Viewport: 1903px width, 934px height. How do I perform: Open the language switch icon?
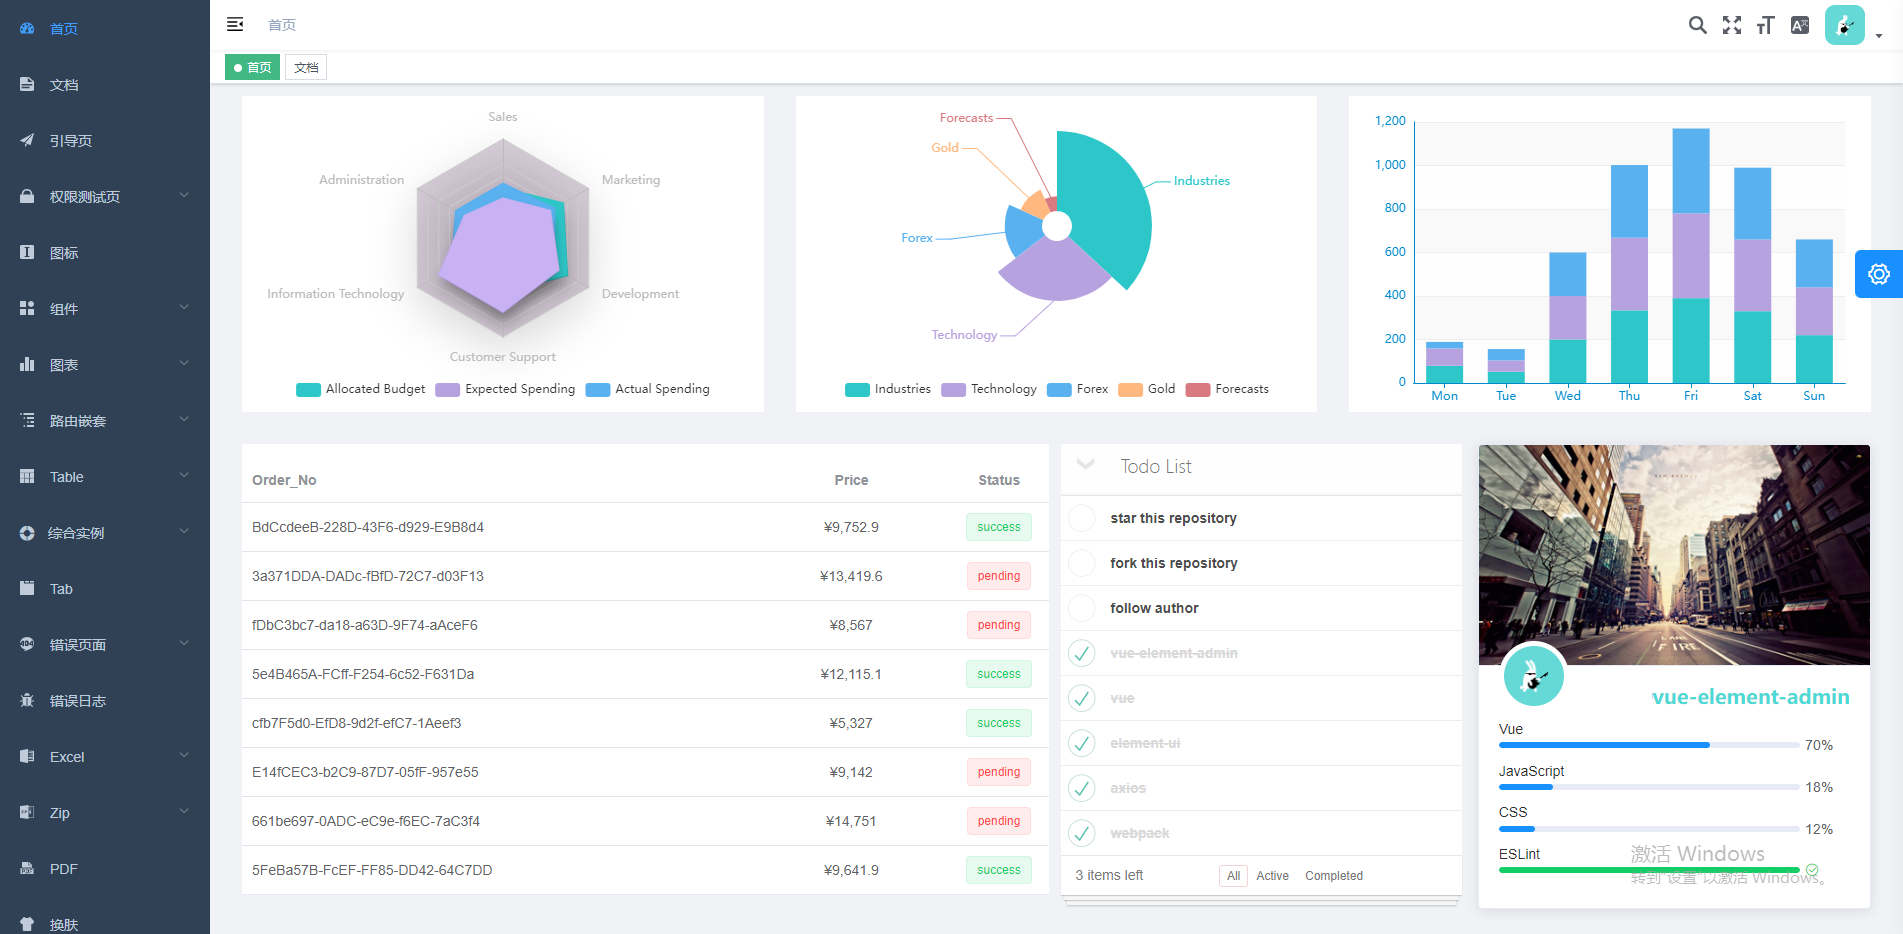click(1800, 25)
